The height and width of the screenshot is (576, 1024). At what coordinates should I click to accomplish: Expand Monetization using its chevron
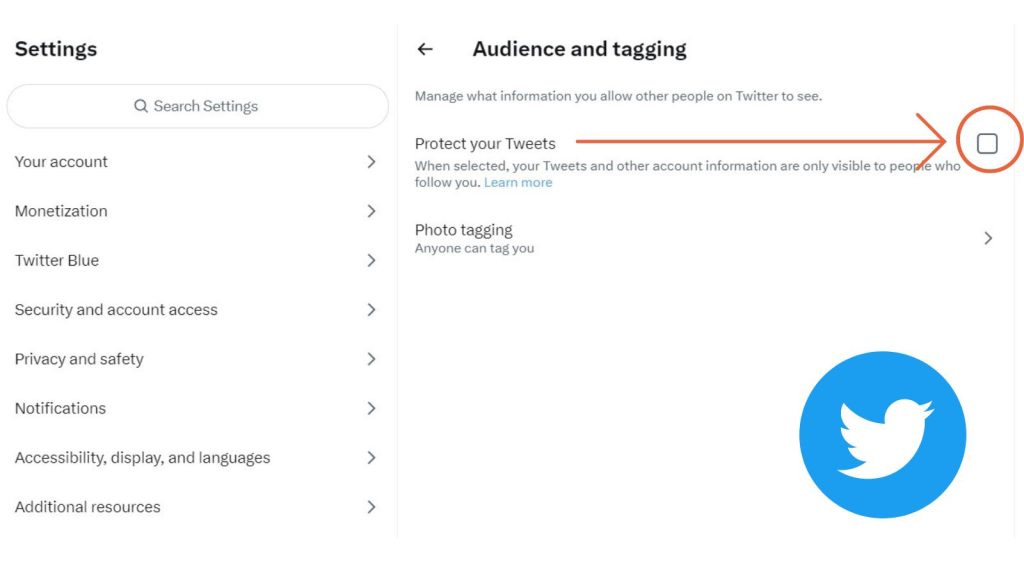point(371,211)
